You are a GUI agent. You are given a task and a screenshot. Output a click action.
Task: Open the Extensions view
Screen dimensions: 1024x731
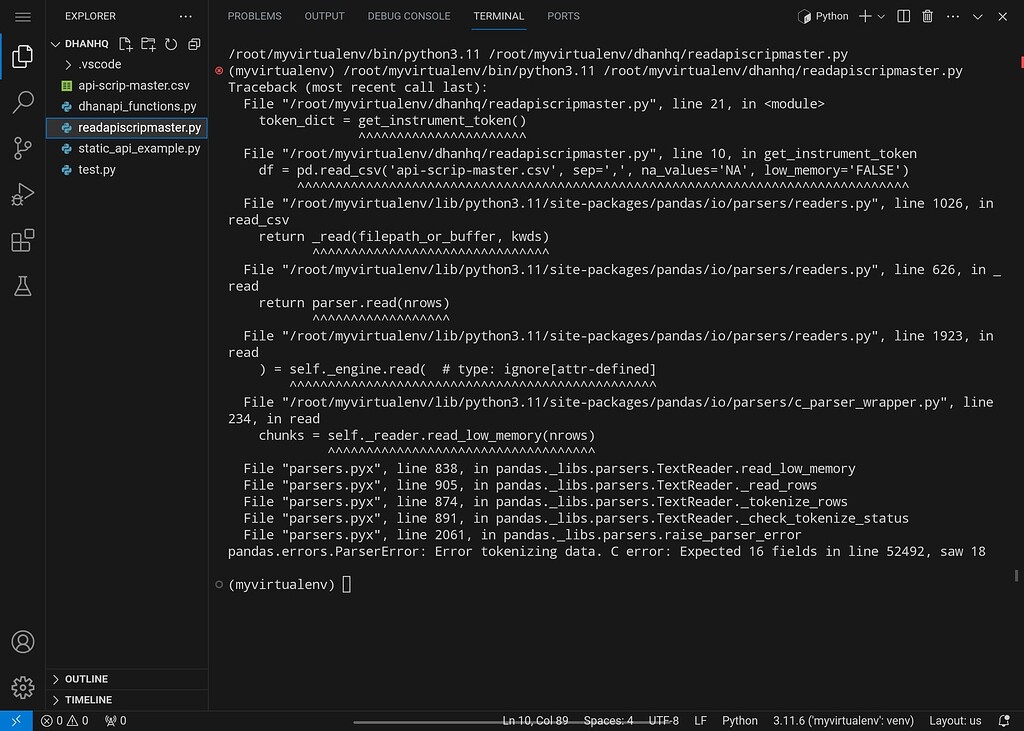click(22, 240)
